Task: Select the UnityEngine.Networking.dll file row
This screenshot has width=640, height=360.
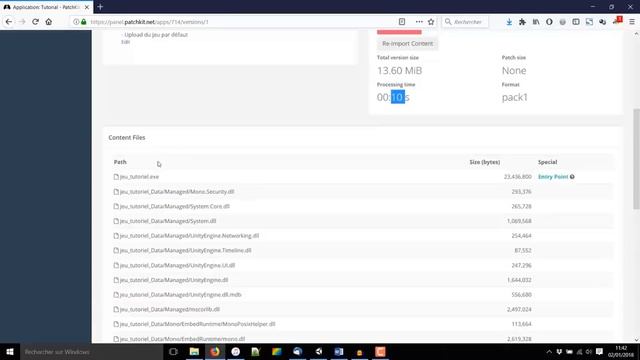Action: (363, 236)
